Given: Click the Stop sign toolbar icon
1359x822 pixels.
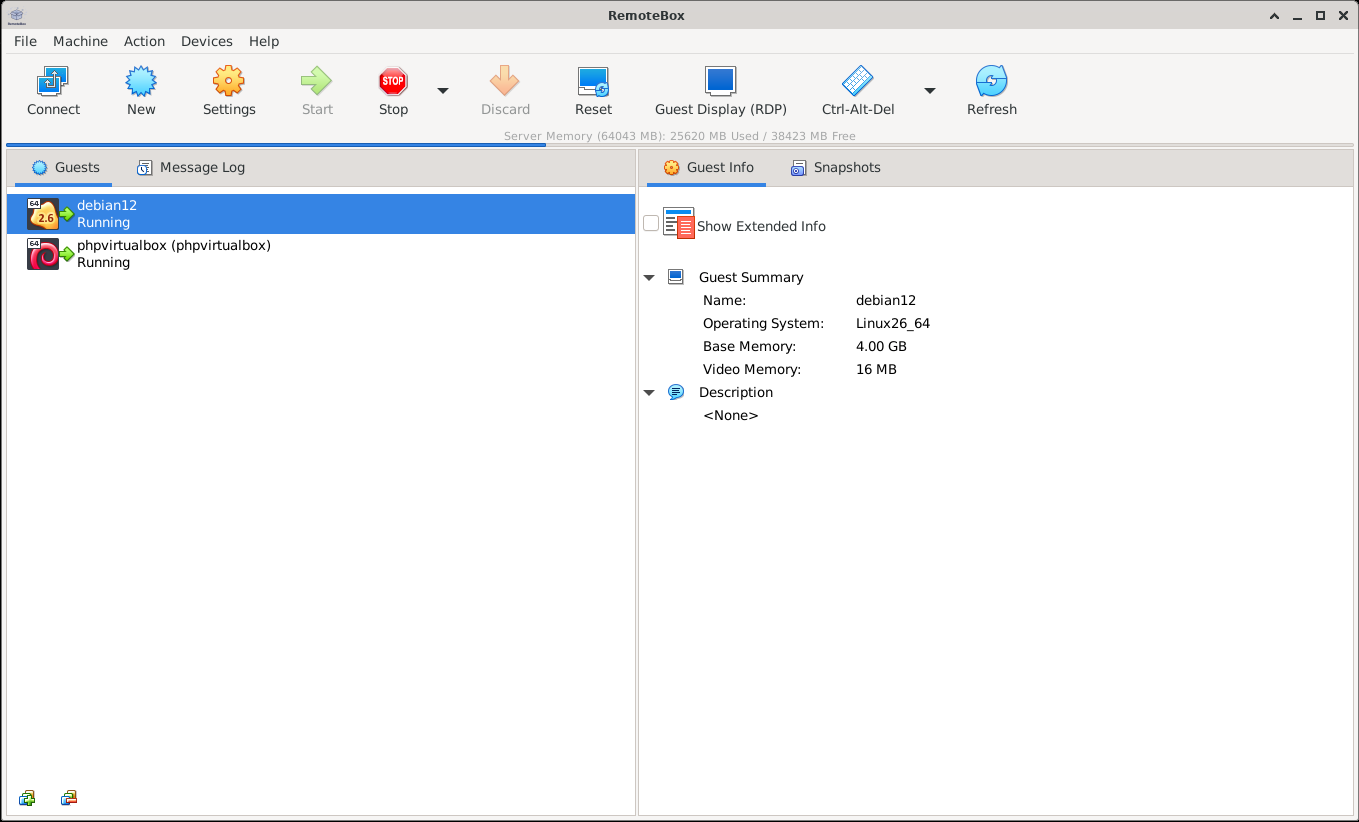Looking at the screenshot, I should [x=393, y=81].
